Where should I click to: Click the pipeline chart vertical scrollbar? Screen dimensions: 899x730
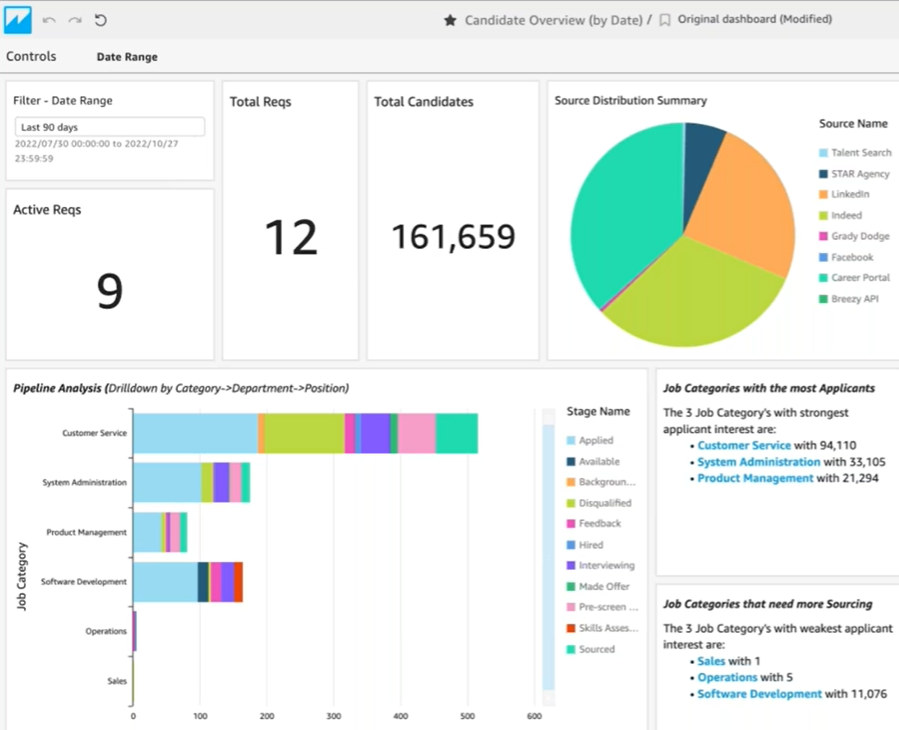coord(549,556)
